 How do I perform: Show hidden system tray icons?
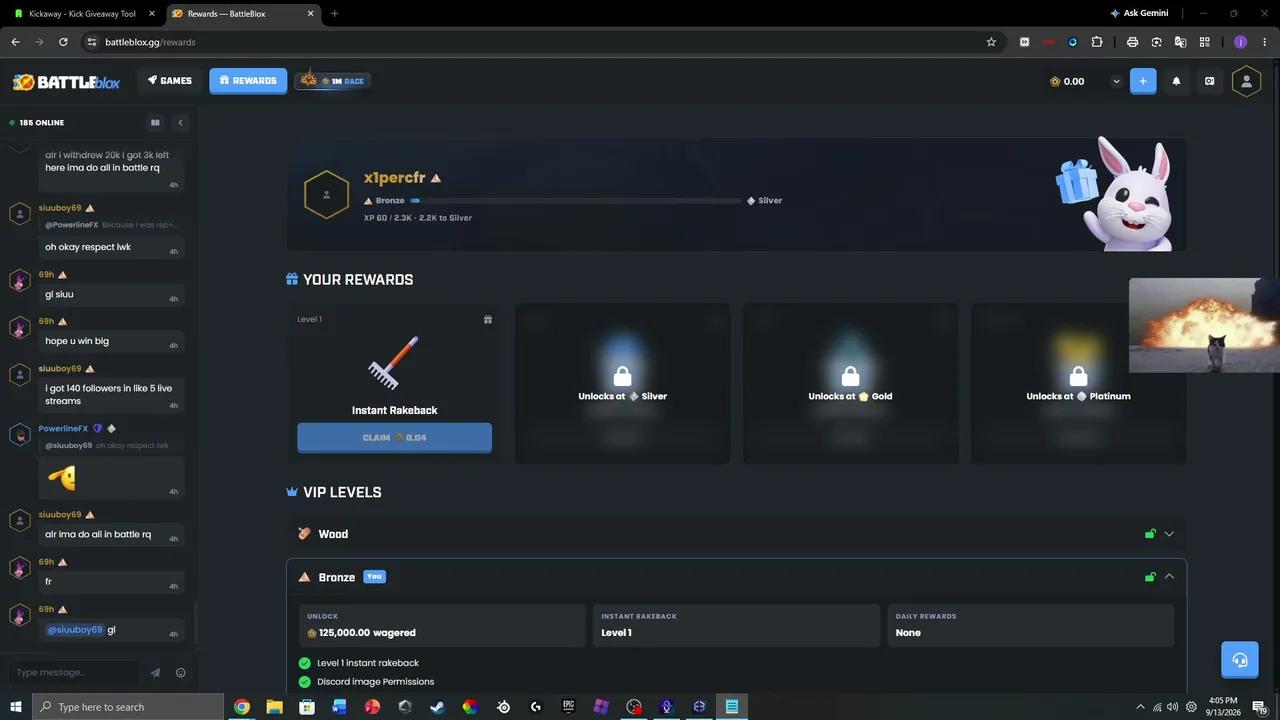point(1140,707)
